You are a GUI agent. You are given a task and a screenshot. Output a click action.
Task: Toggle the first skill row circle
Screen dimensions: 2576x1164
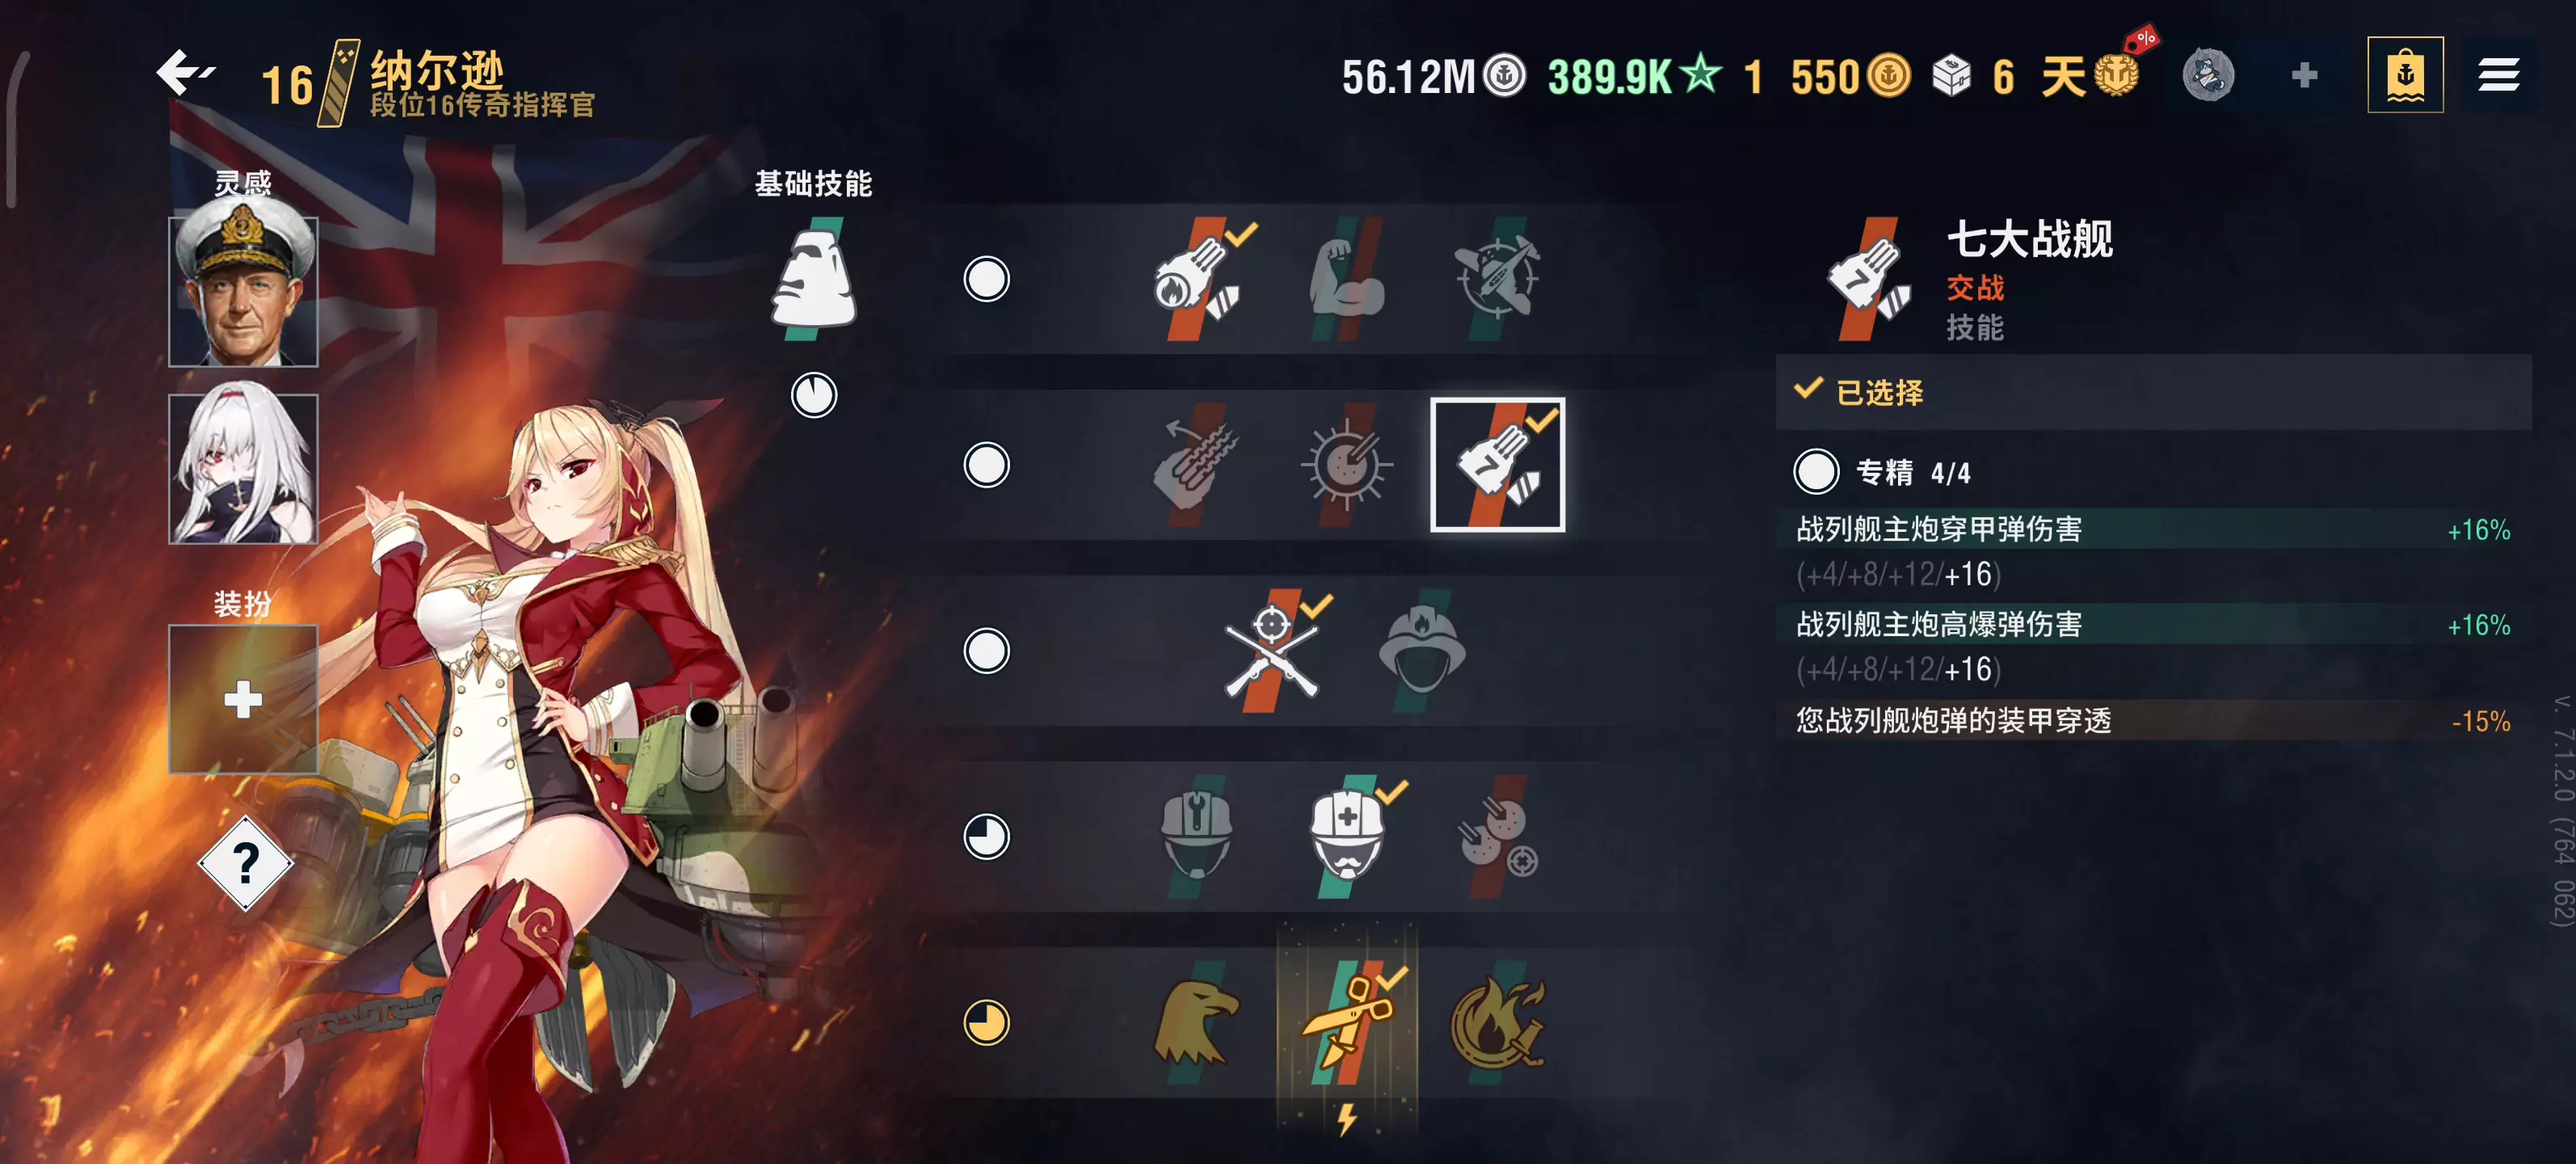[986, 279]
